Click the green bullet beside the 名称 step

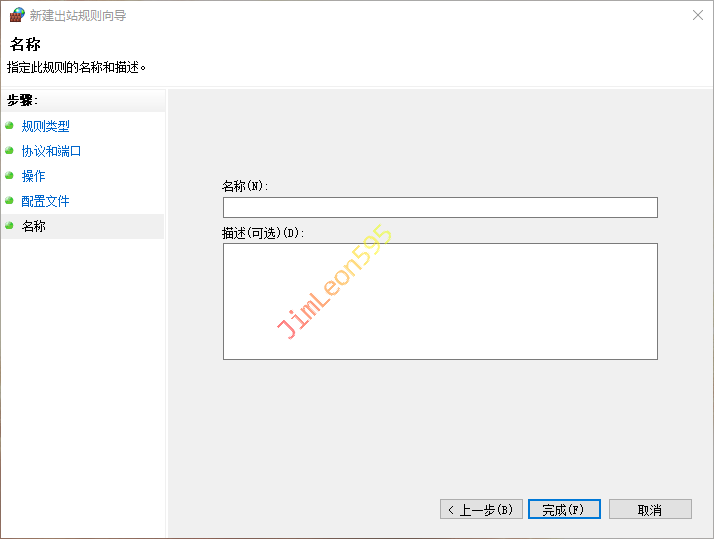tap(9, 226)
